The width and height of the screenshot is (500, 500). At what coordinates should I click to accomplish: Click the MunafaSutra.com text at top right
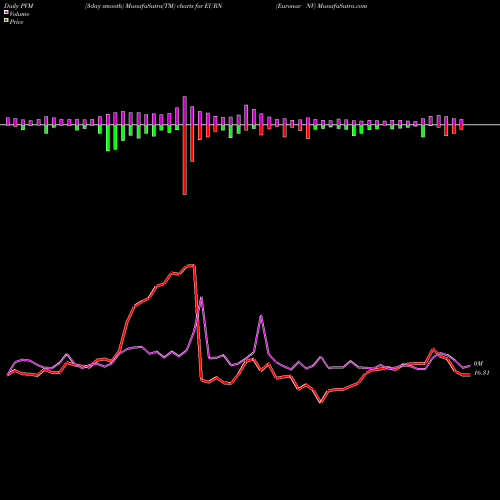click(x=342, y=6)
